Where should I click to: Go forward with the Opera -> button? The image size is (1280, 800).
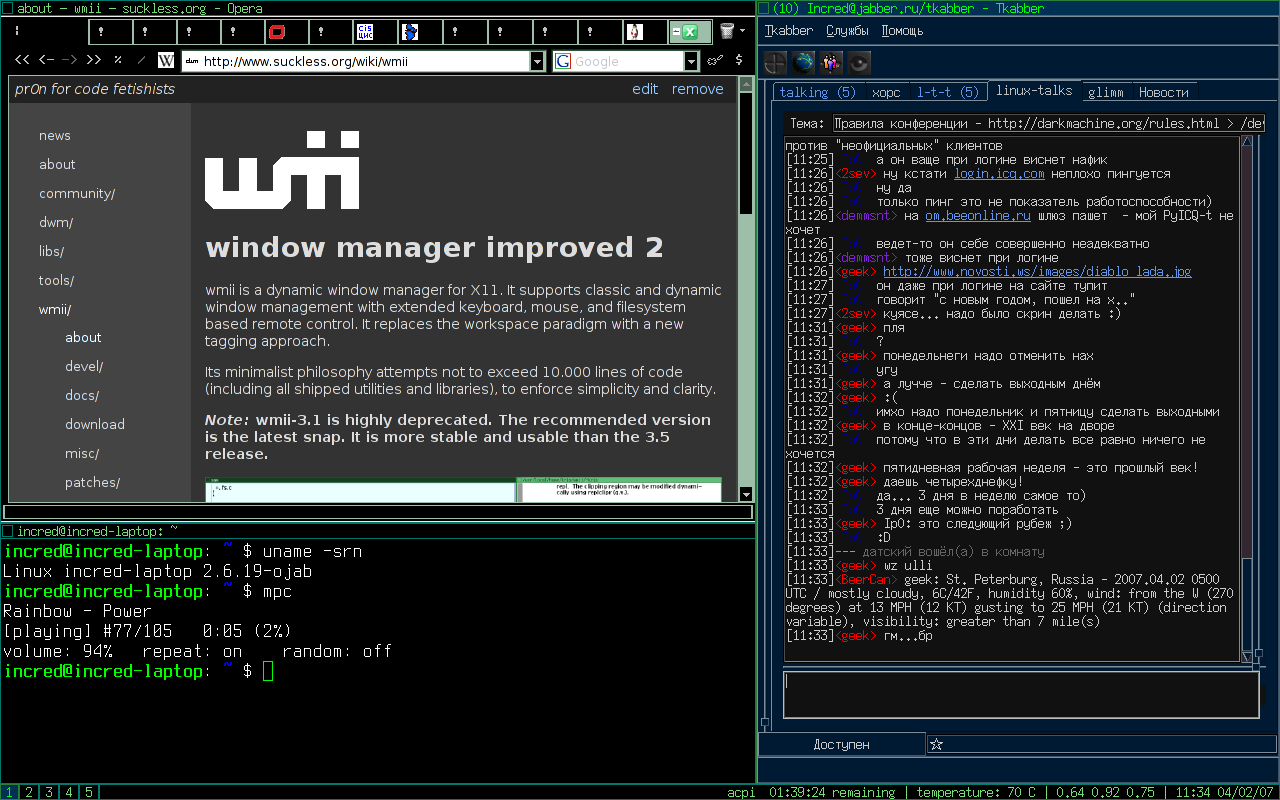[x=70, y=61]
